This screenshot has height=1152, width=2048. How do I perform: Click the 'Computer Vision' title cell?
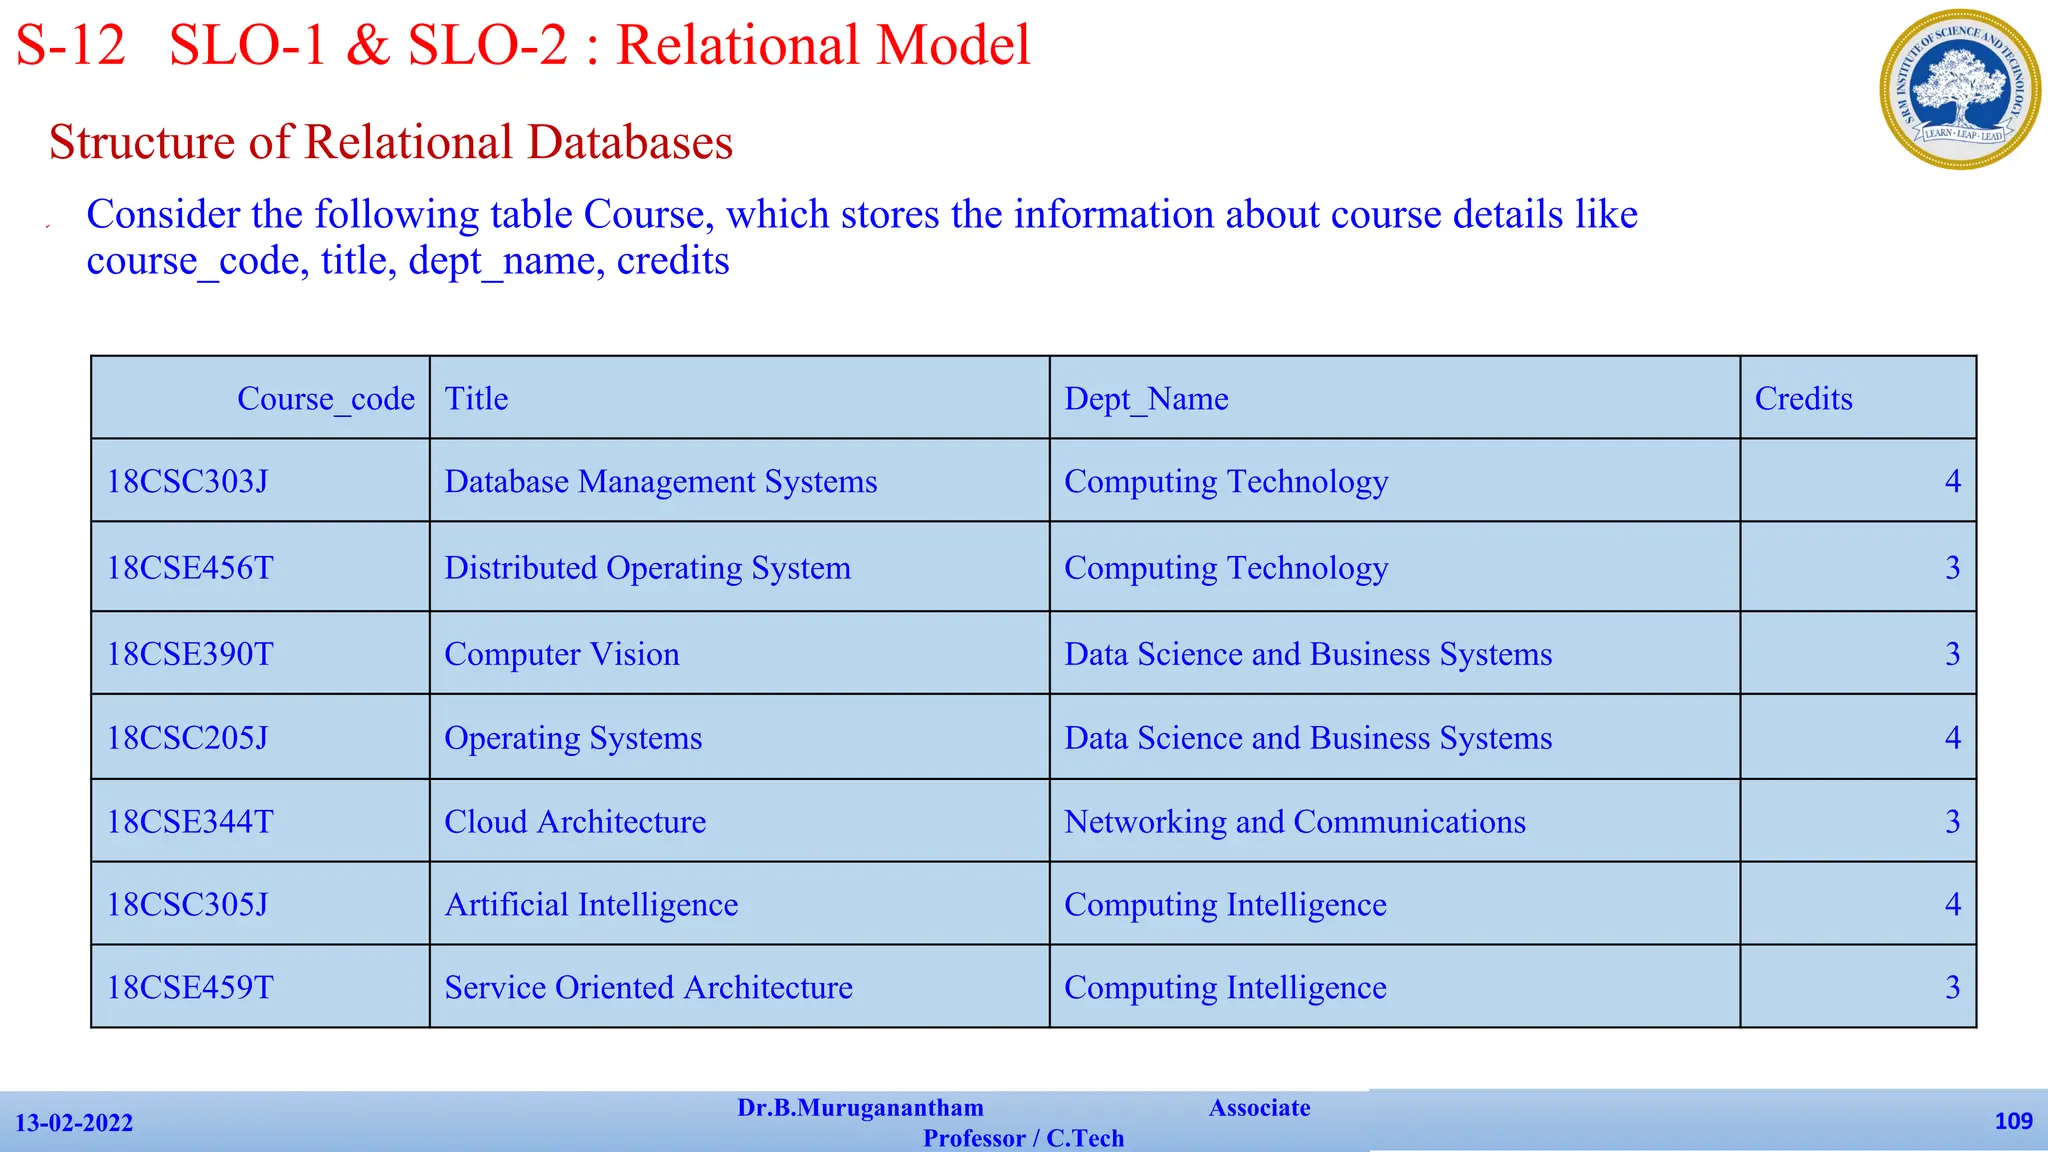(740, 653)
